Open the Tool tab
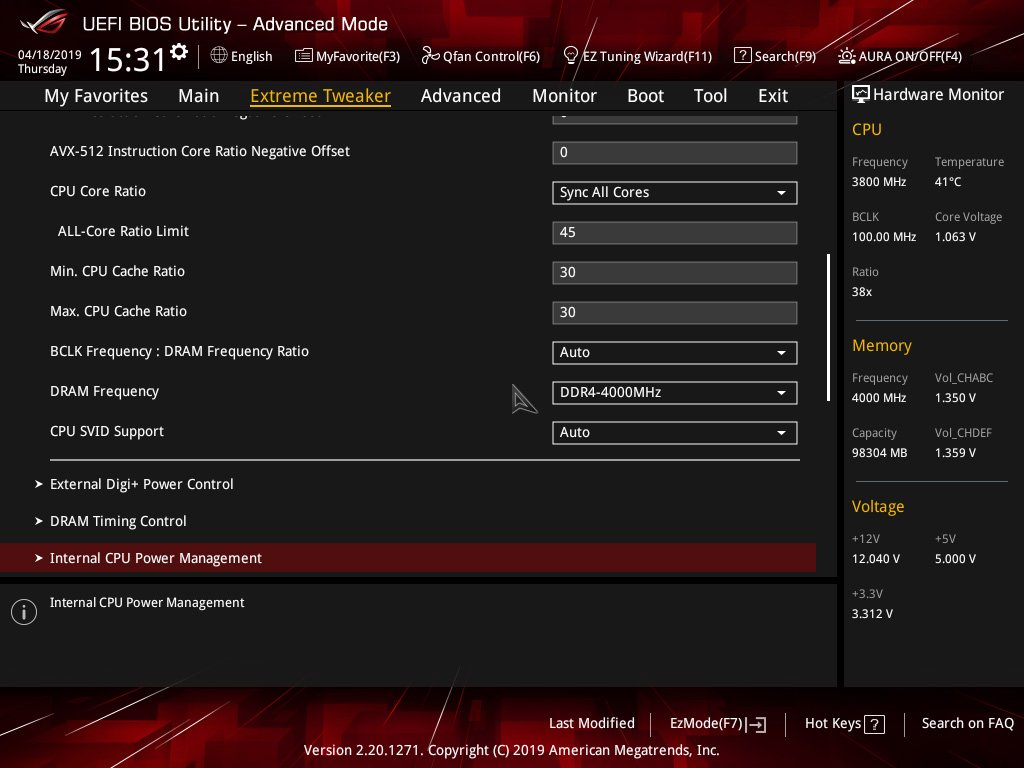 711,95
